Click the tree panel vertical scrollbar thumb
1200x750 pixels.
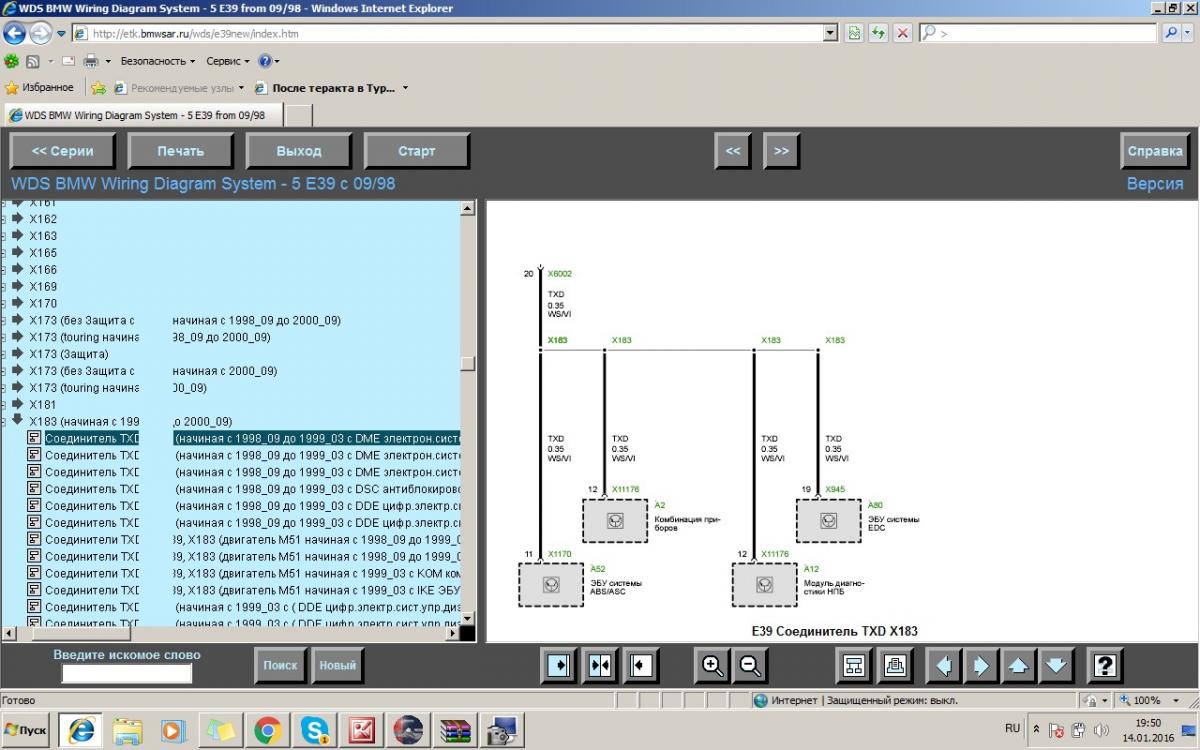467,363
